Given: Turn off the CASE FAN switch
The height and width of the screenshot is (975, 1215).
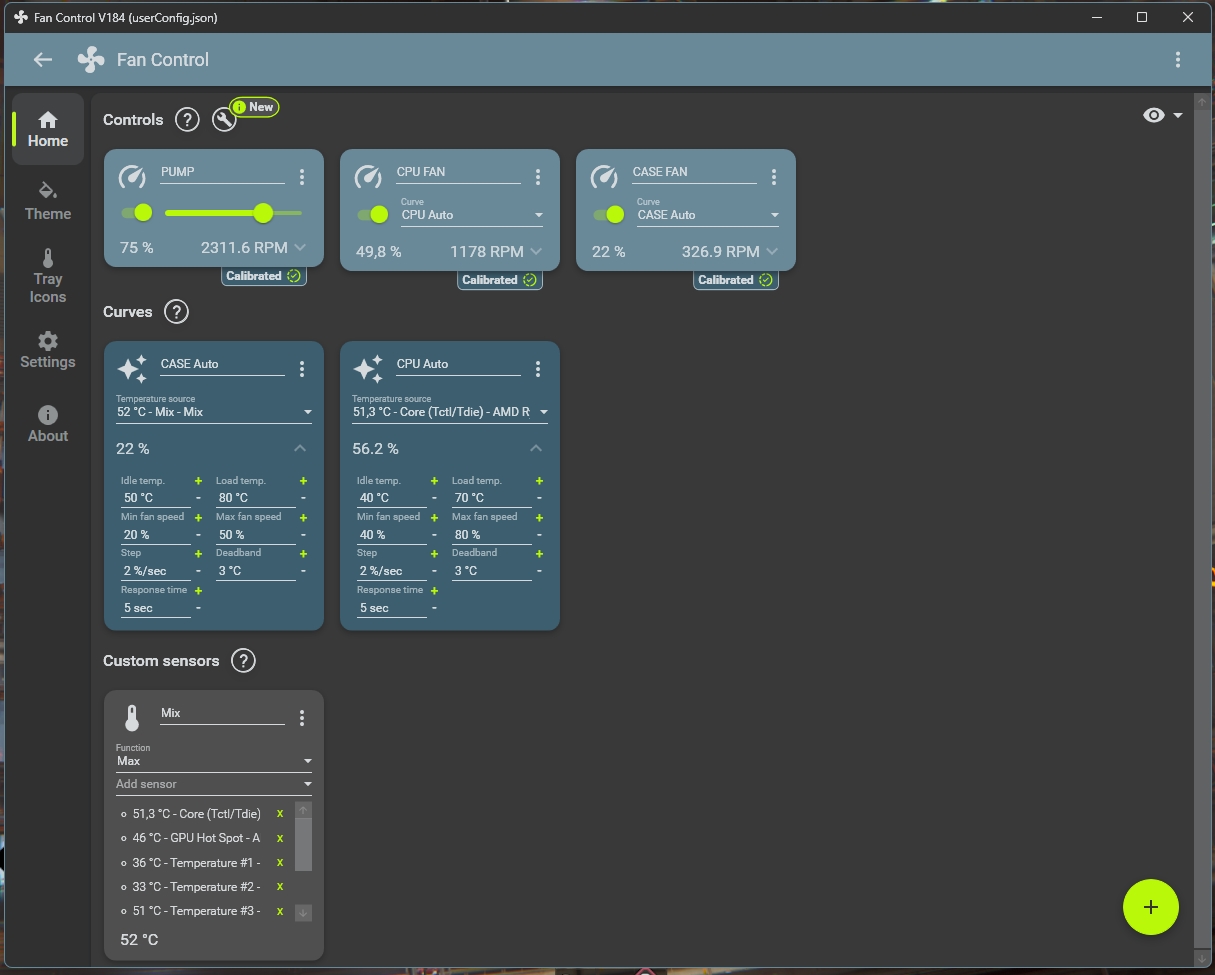Looking at the screenshot, I should tap(609, 215).
